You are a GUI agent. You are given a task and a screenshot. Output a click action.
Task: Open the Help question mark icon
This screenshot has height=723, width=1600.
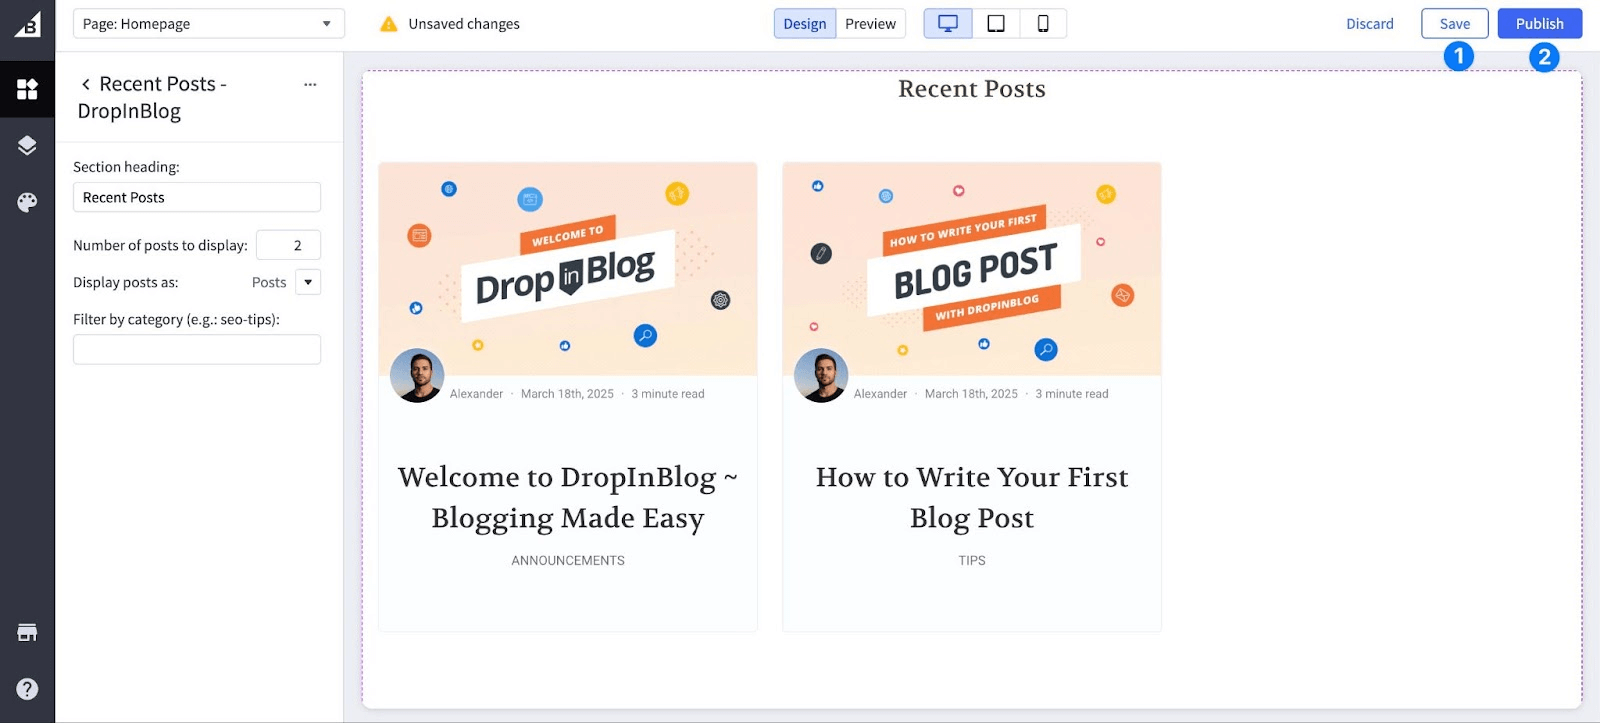click(27, 689)
